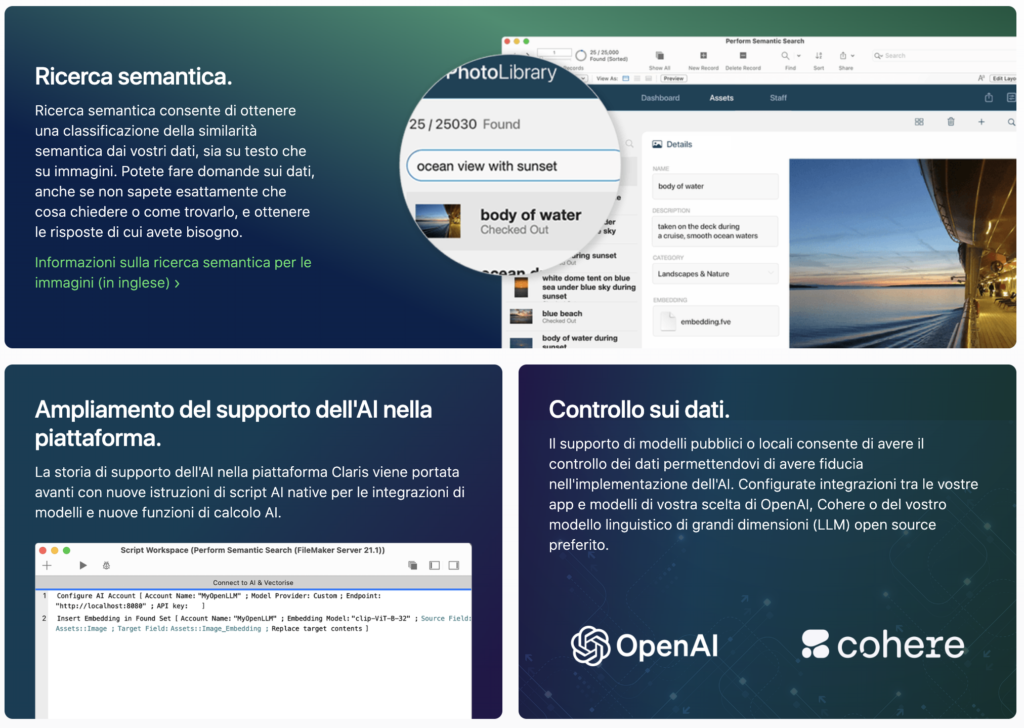Click the ocean view with sunset search box
This screenshot has width=1024, height=728.
pyautogui.click(x=513, y=166)
